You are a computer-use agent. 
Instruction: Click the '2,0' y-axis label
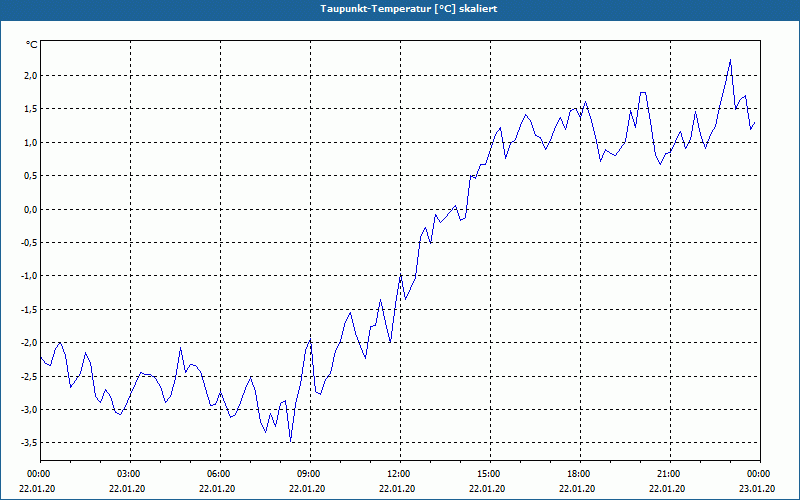(31, 76)
